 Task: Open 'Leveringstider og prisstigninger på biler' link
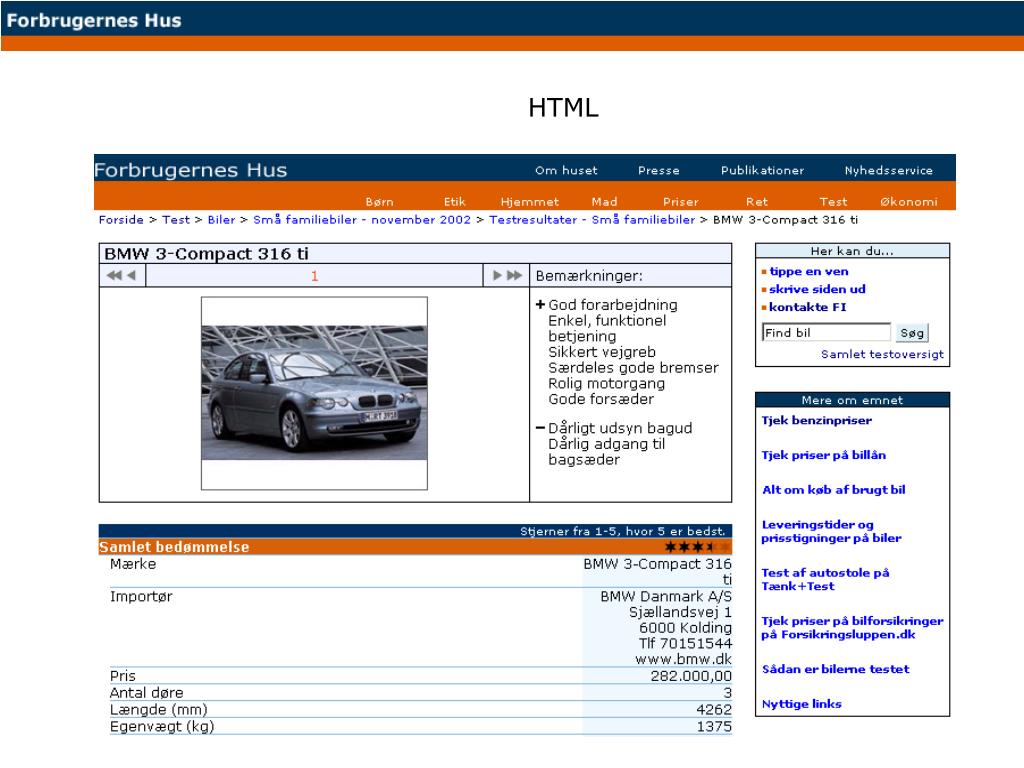(x=831, y=531)
